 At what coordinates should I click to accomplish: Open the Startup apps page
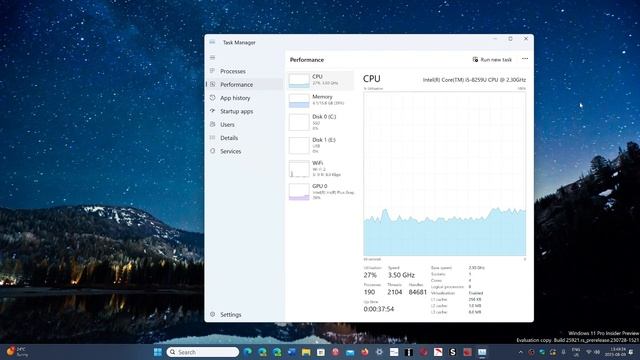(245, 111)
